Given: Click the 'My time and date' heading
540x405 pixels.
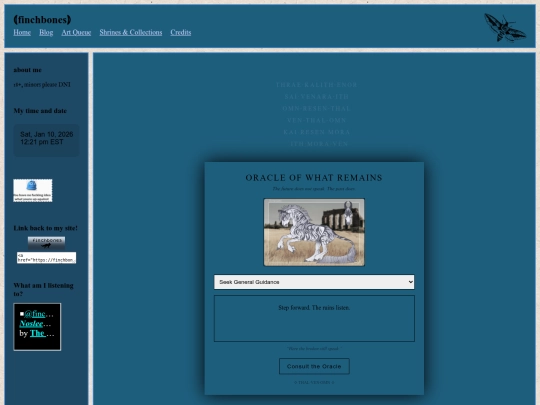Looking at the screenshot, I should point(40,111).
